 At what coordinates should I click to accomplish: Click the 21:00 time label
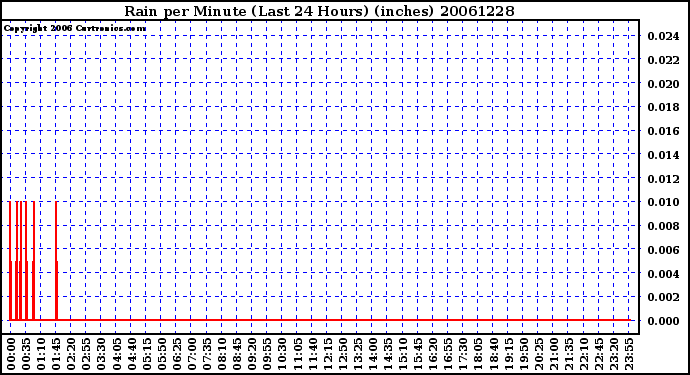coord(553,354)
